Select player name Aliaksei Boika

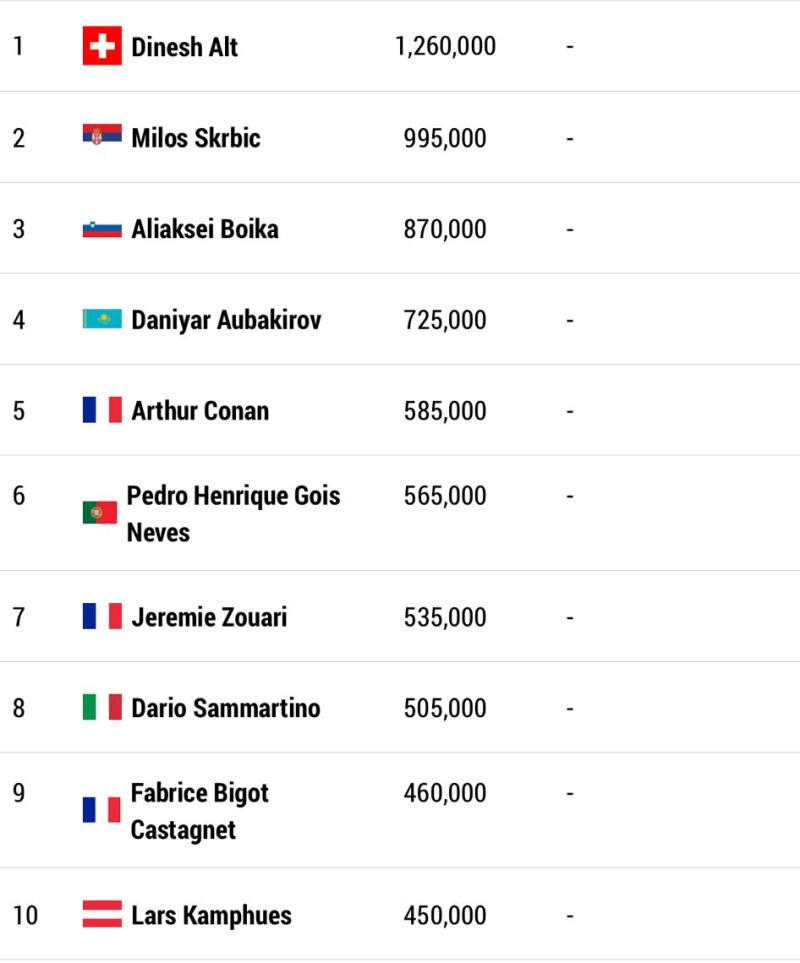pyautogui.click(x=204, y=228)
